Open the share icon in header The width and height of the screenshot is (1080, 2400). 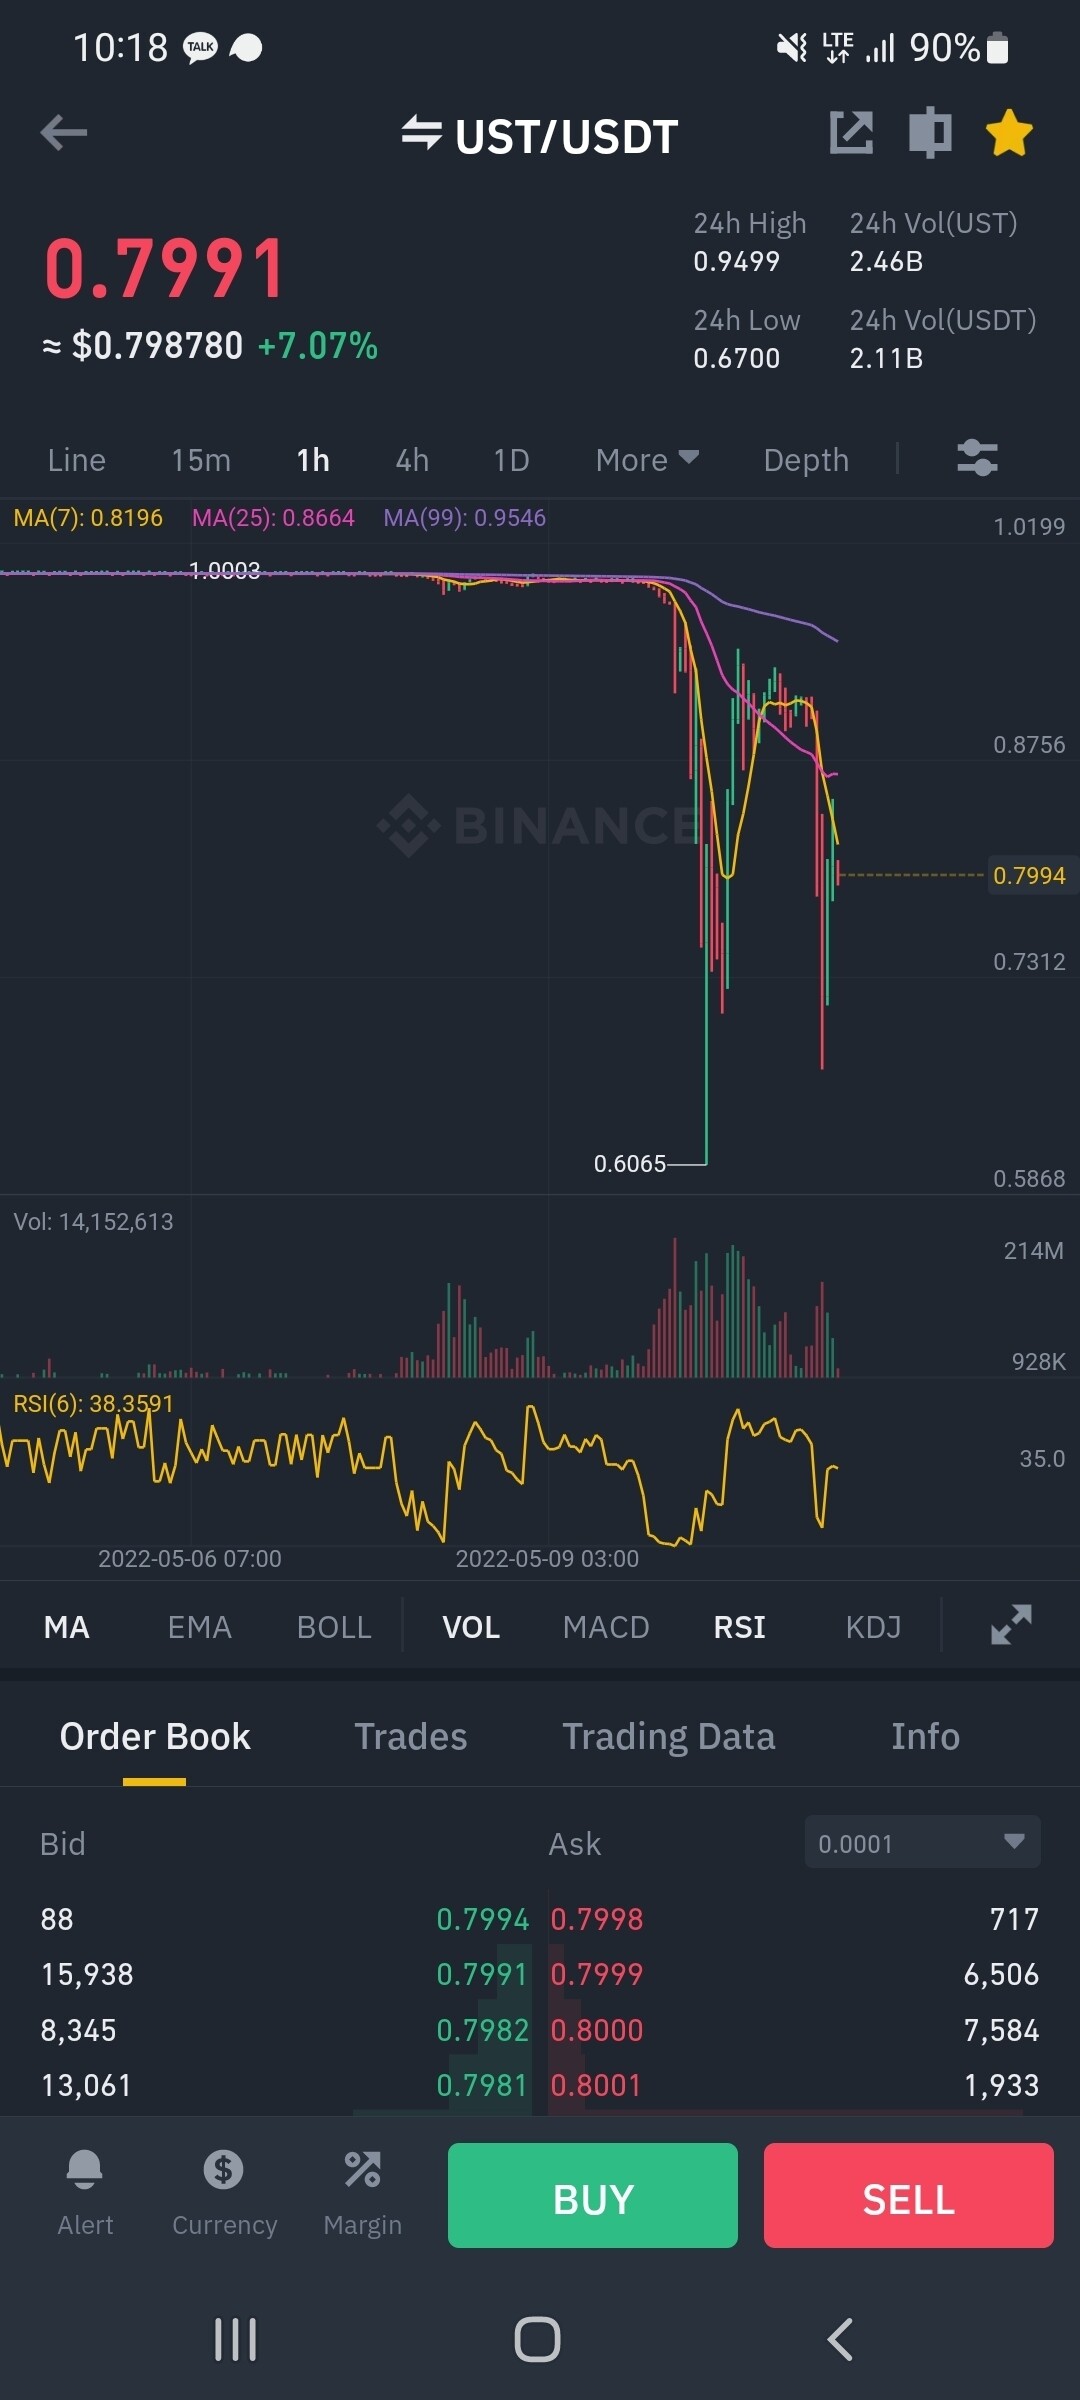[851, 133]
